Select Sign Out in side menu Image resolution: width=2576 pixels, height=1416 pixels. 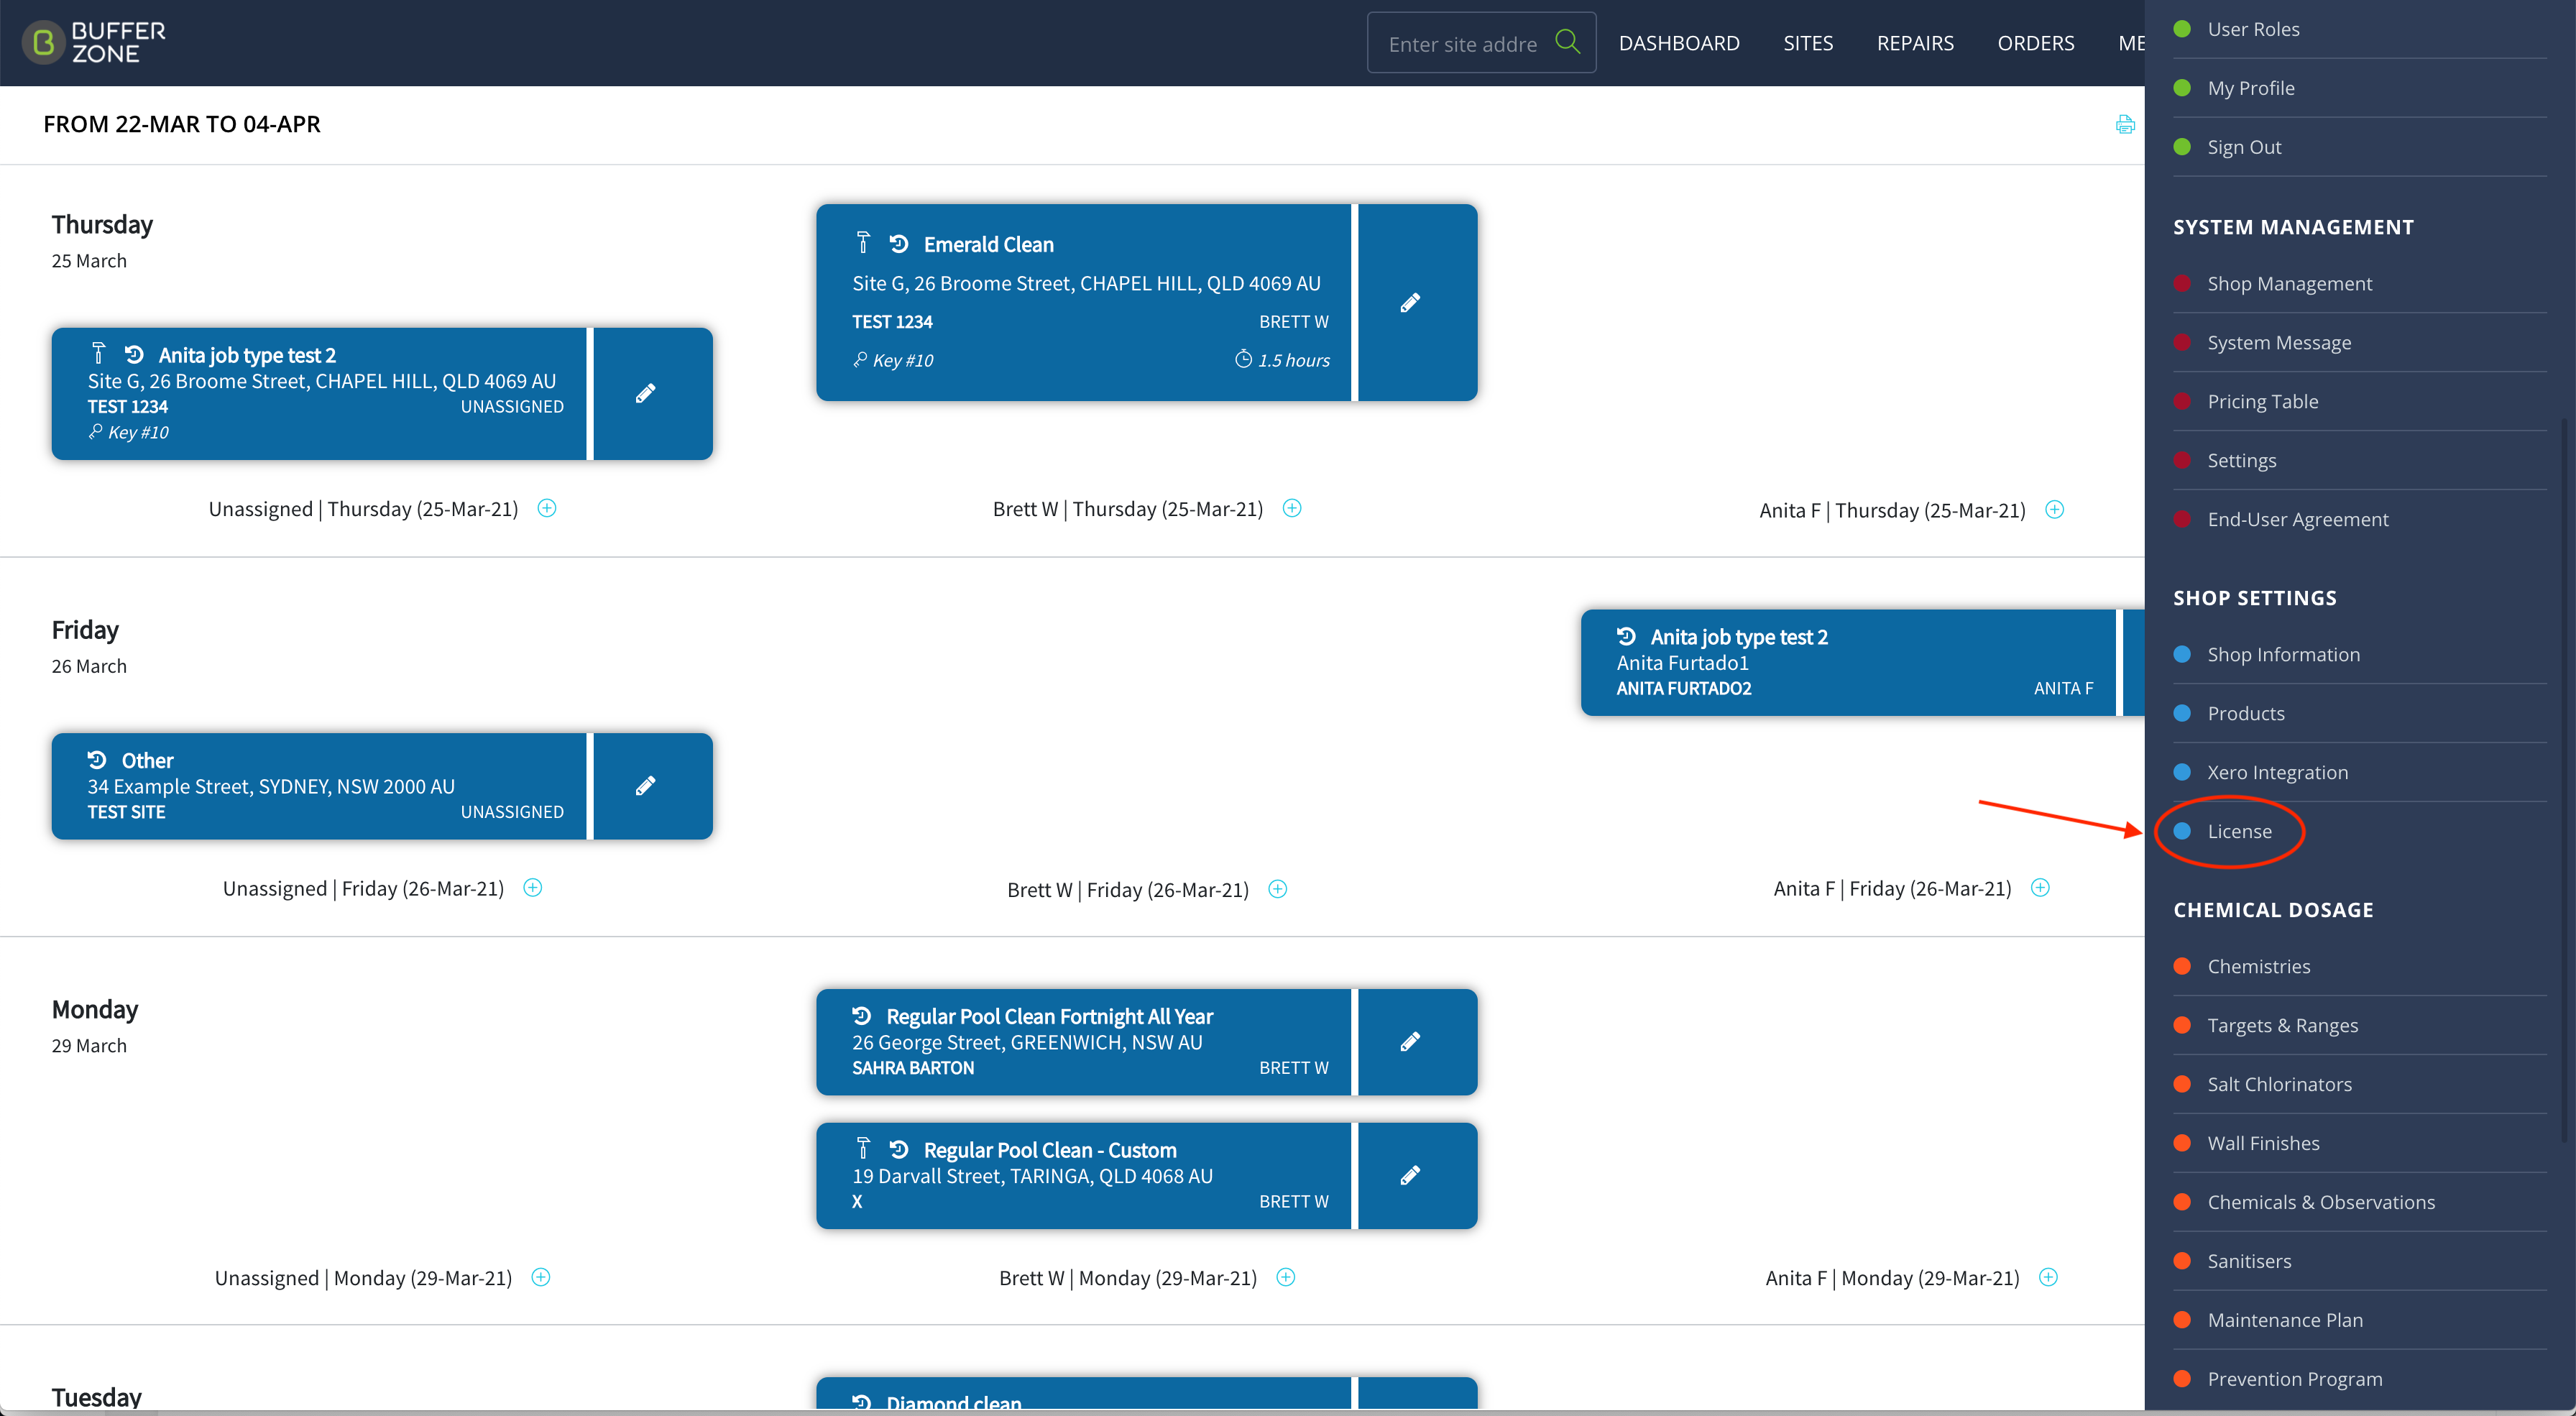[x=2360, y=147]
